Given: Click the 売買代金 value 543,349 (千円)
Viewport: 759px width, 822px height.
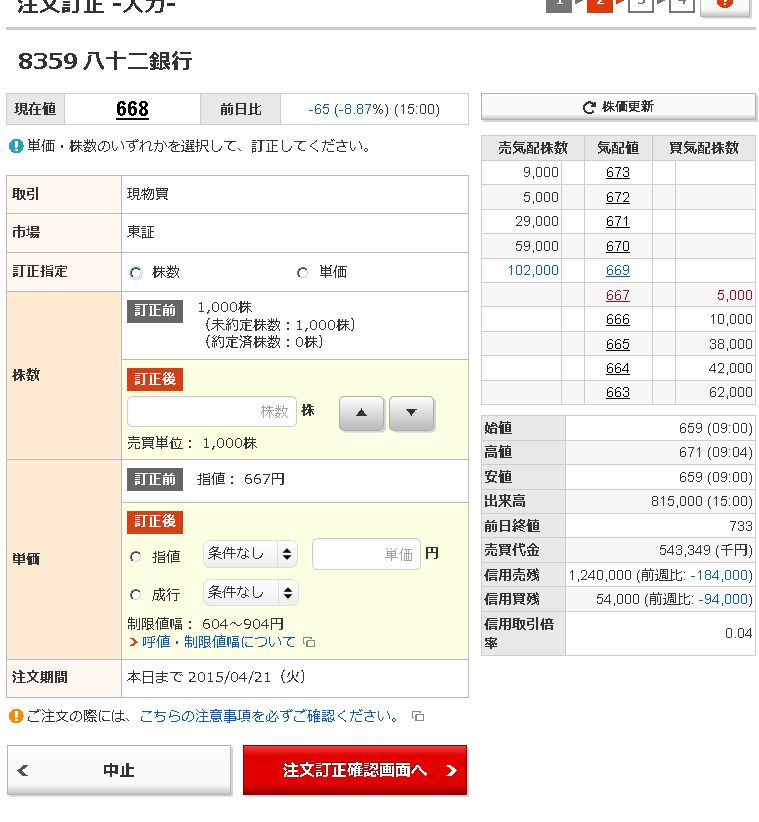Looking at the screenshot, I should click(x=706, y=550).
